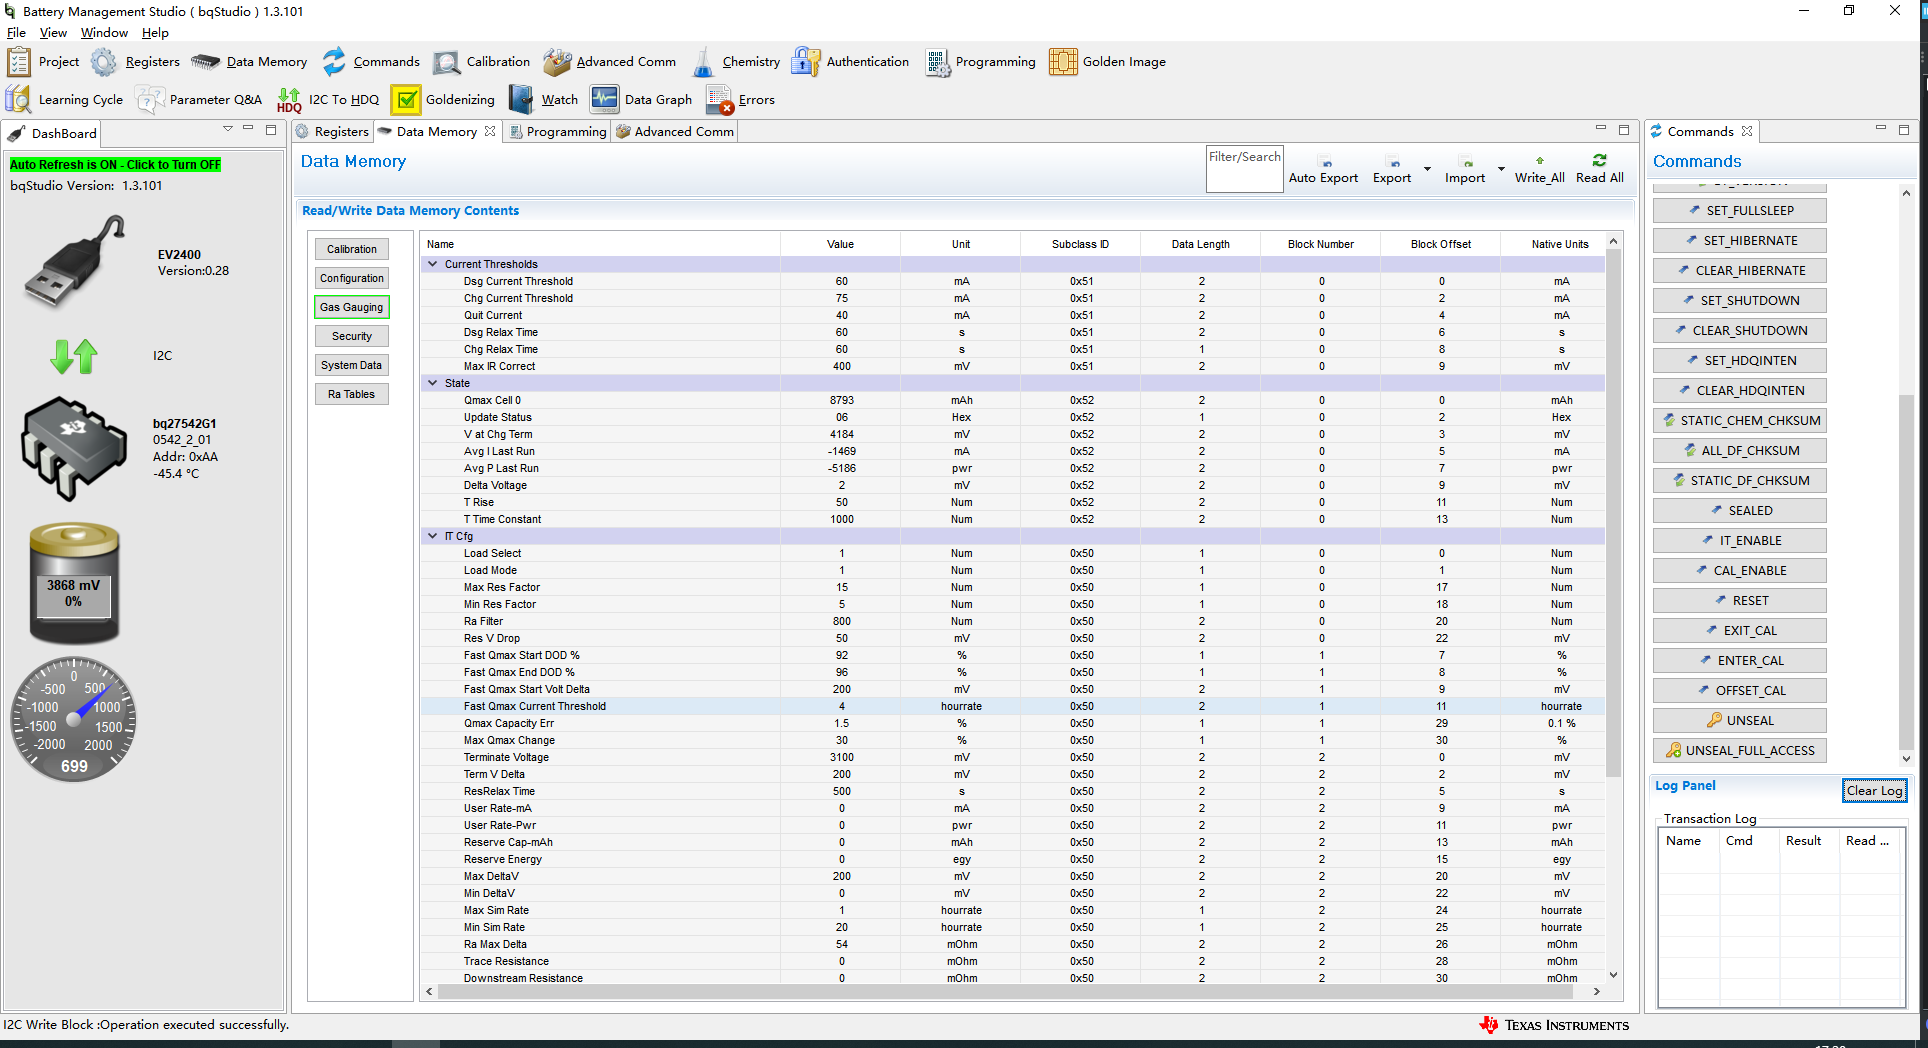
Task: Collapse the IT Cfg group
Action: [433, 536]
